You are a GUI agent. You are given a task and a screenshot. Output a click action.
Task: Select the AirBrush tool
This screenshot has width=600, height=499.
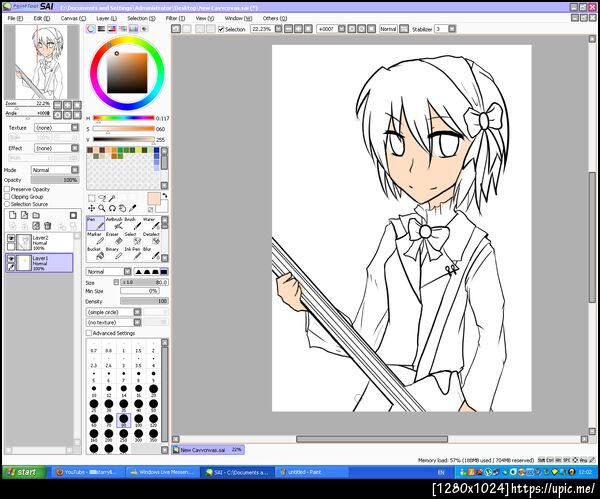click(114, 223)
